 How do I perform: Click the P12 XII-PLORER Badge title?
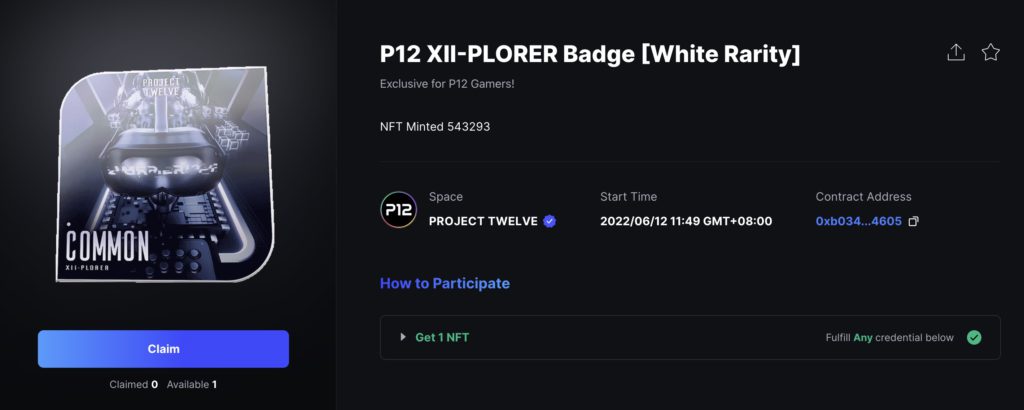click(x=590, y=54)
